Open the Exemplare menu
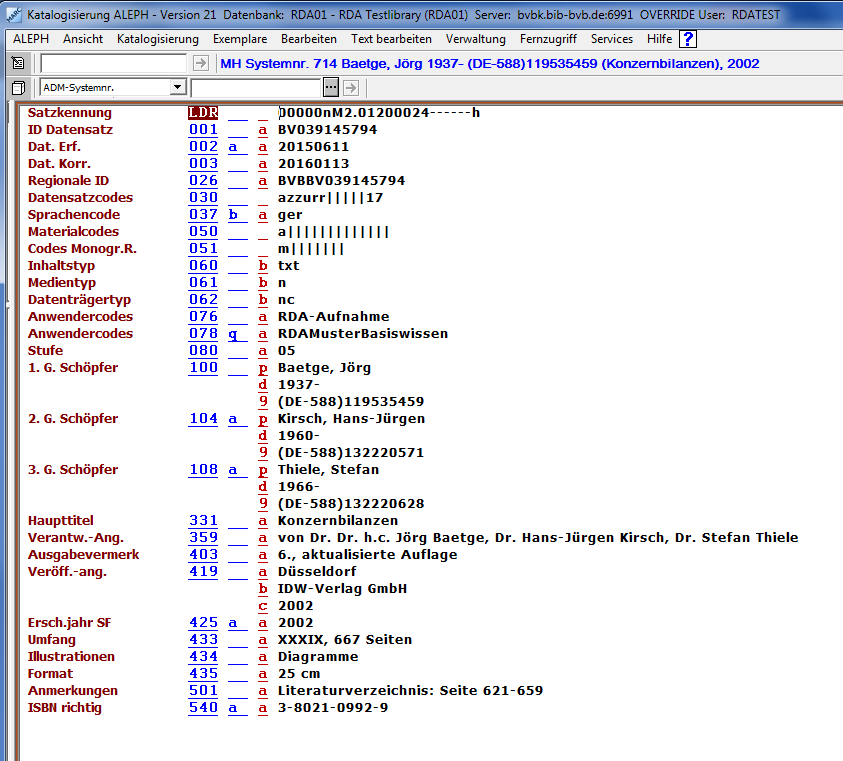Screen dimensions: 843x761 click(x=239, y=39)
